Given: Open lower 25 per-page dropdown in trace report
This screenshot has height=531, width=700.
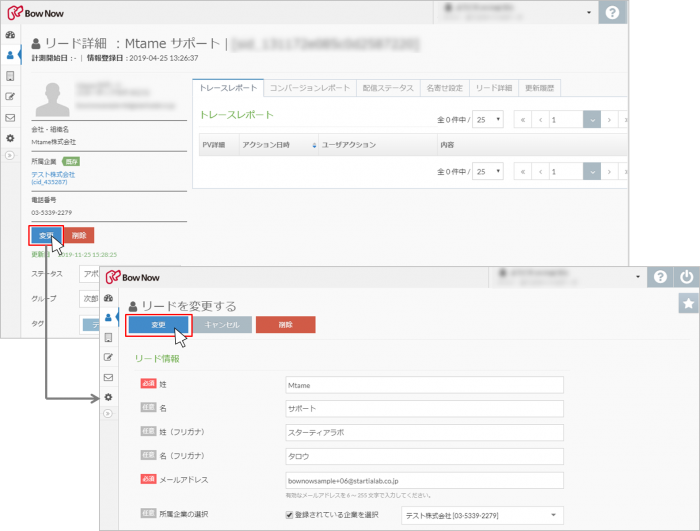Looking at the screenshot, I should pyautogui.click(x=488, y=171).
